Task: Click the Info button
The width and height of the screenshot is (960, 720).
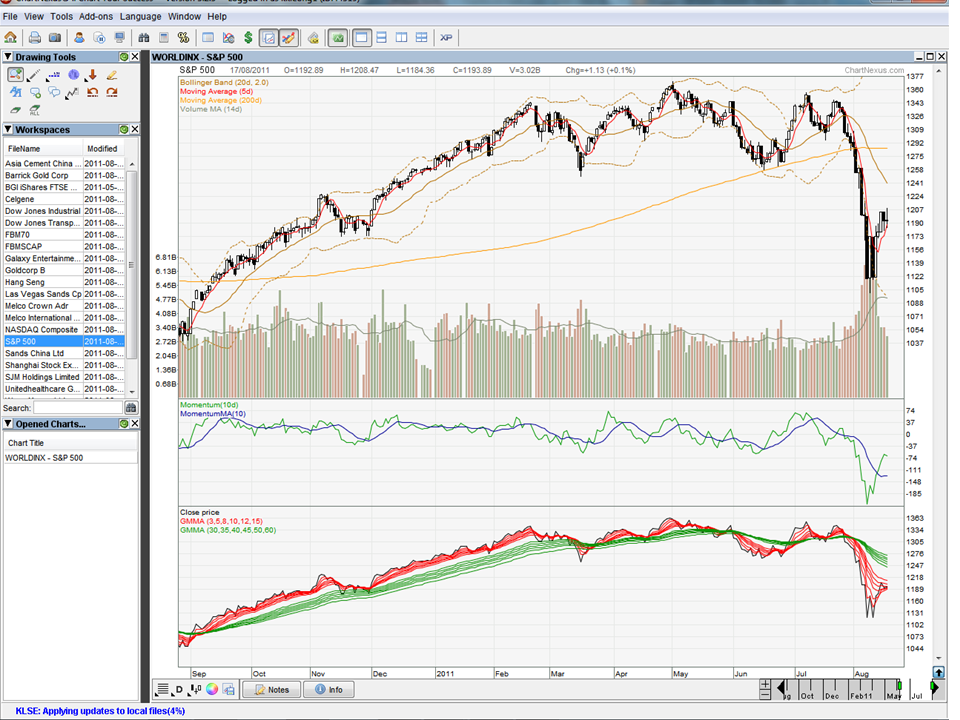Action: click(x=330, y=689)
